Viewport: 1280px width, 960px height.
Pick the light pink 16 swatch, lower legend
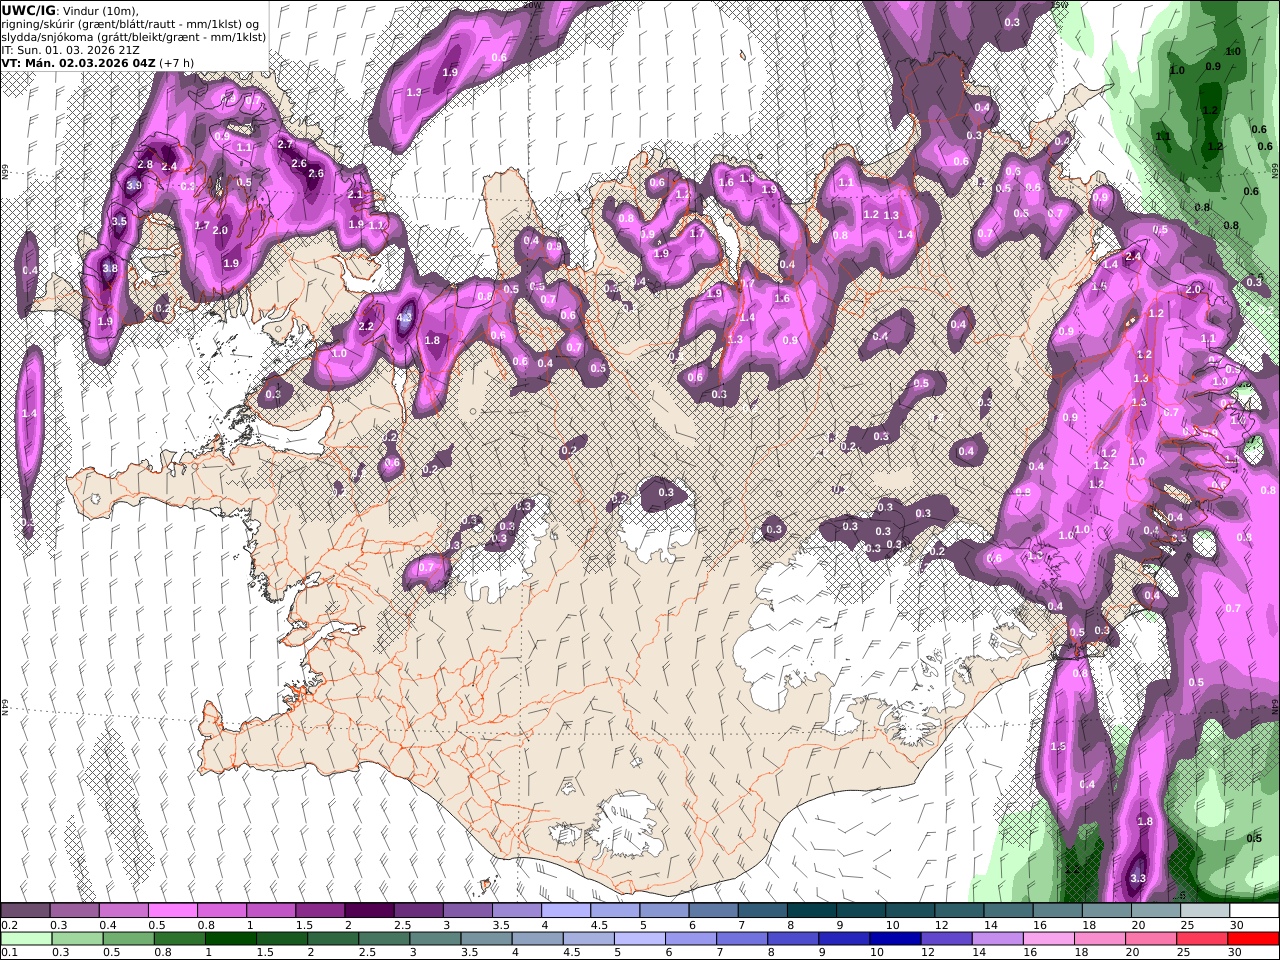click(1048, 939)
